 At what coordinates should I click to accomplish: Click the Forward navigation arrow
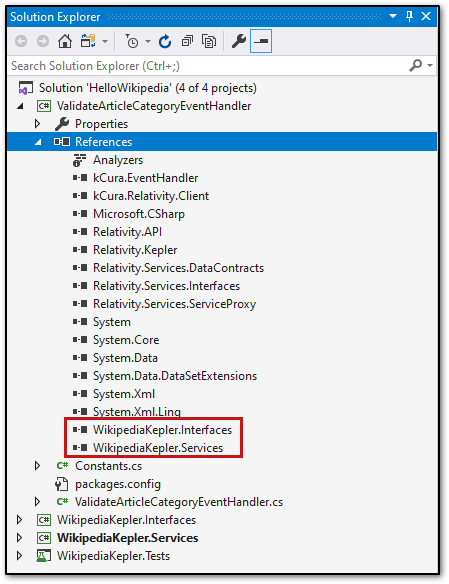[43, 41]
